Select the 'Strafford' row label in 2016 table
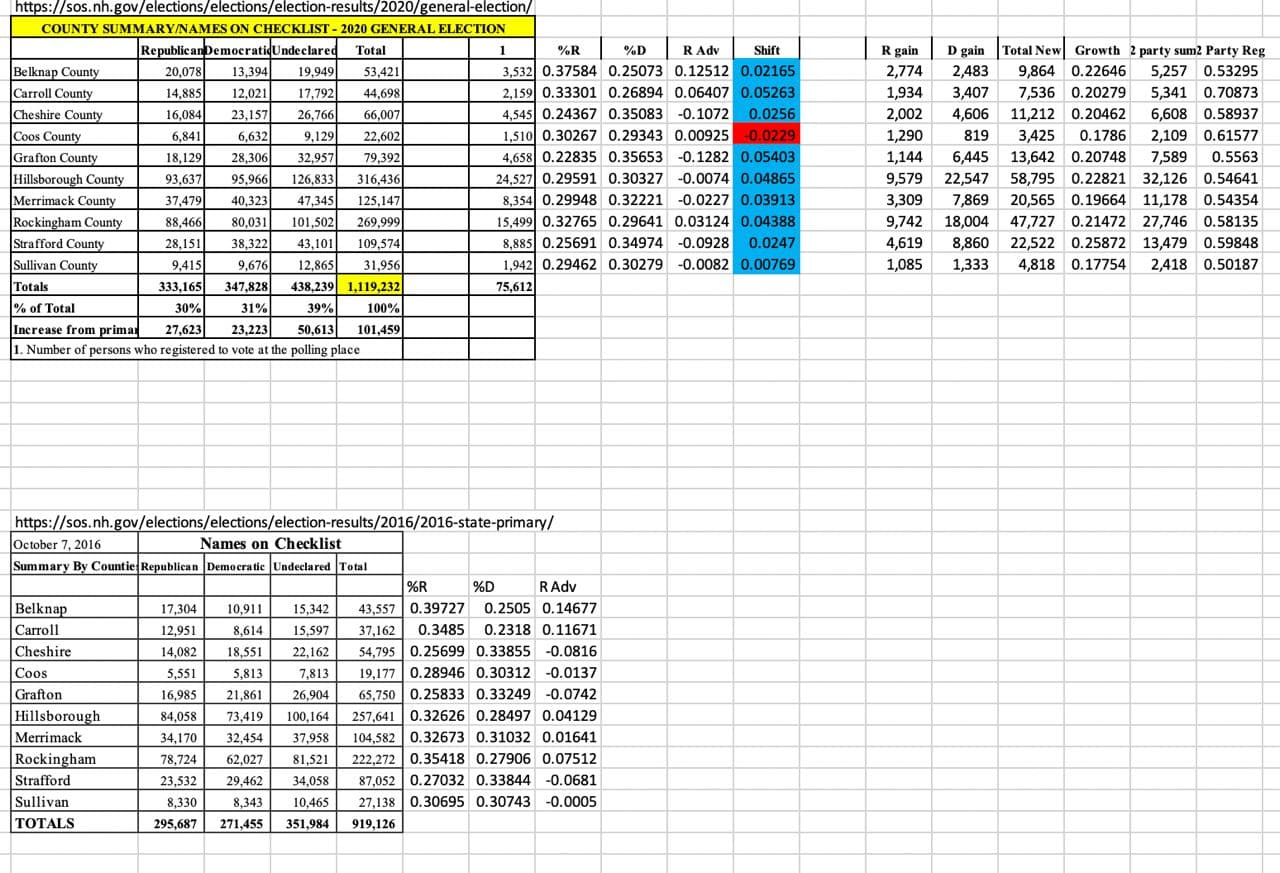 click(75, 780)
